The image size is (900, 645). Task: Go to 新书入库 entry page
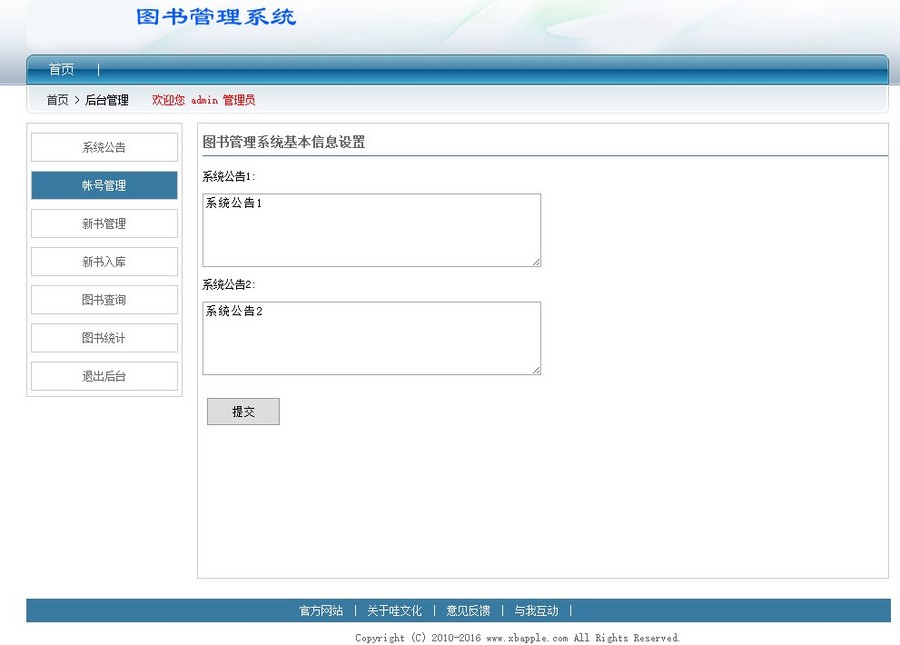click(104, 261)
